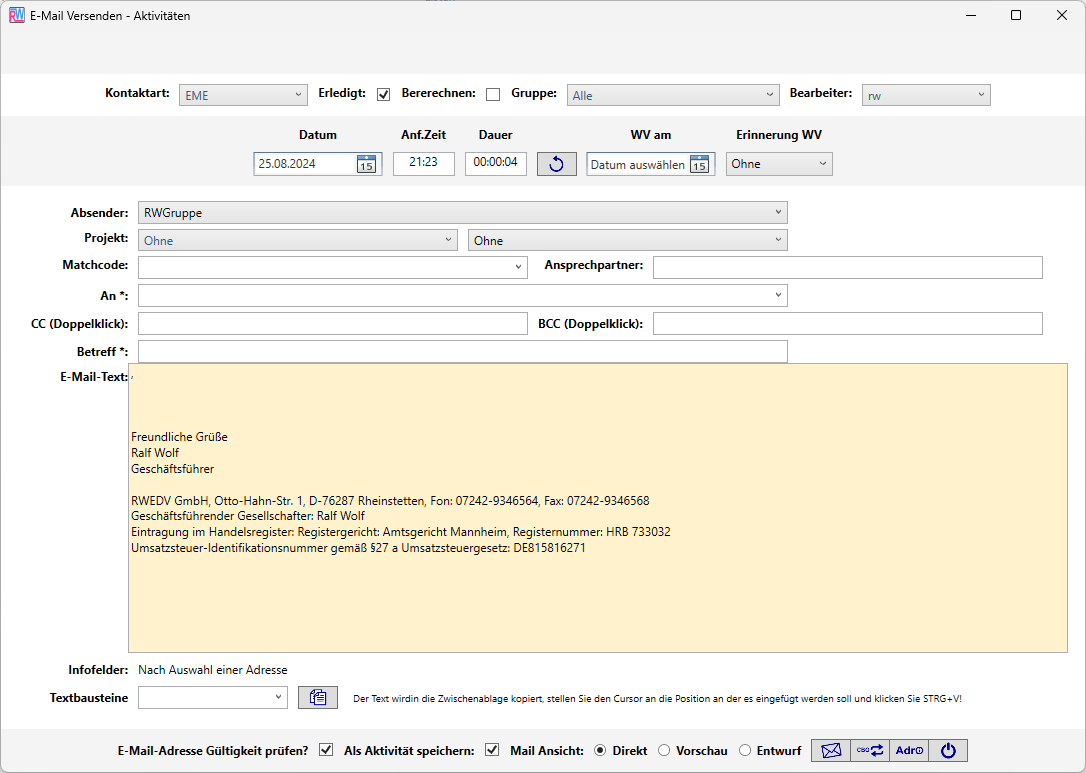Expand the Erinnerung WV dropdown
Image resolution: width=1086 pixels, height=773 pixels.
779,164
